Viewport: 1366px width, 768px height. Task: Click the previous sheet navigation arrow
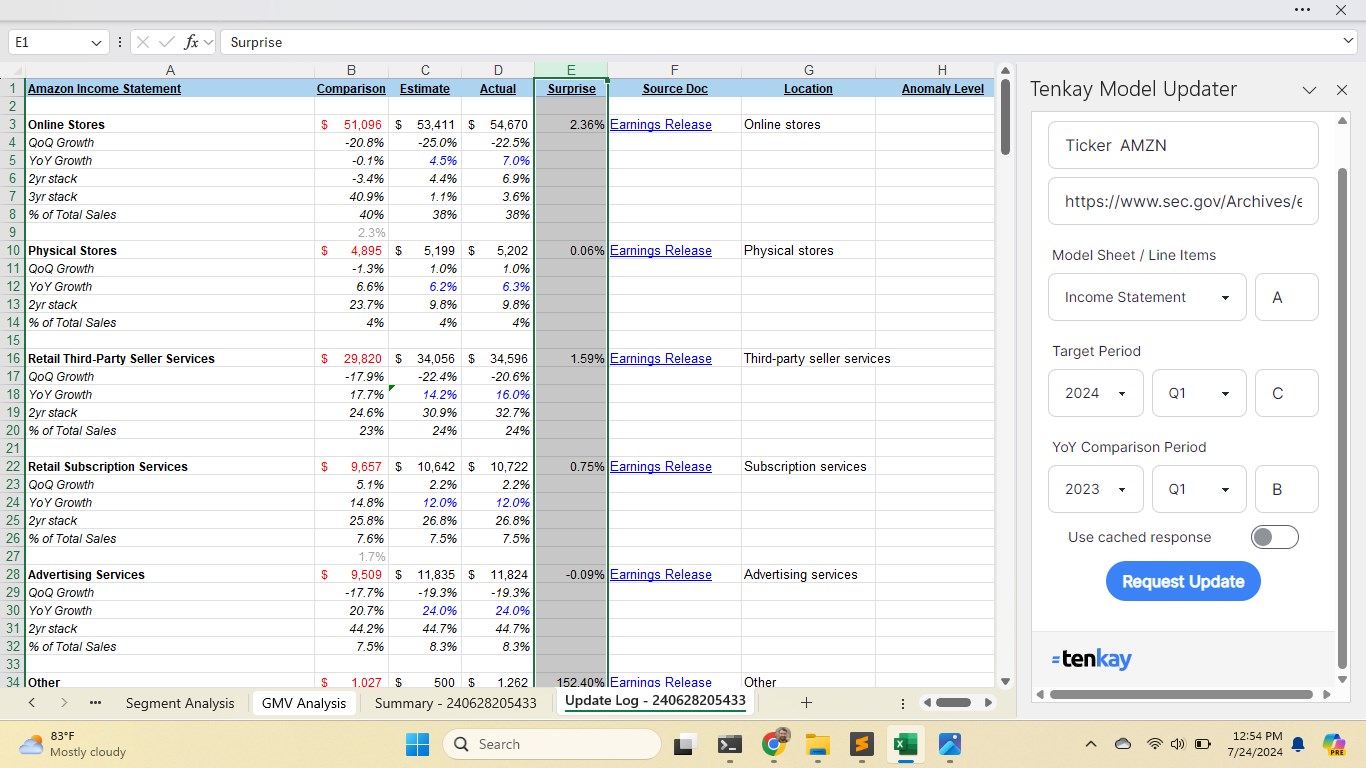(x=32, y=703)
